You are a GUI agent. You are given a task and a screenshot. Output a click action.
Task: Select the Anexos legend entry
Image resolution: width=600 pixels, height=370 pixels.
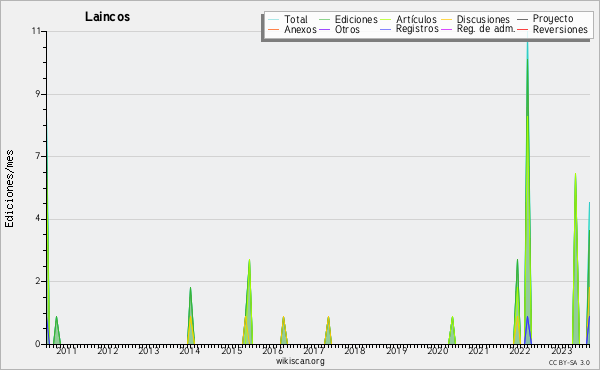point(293,29)
